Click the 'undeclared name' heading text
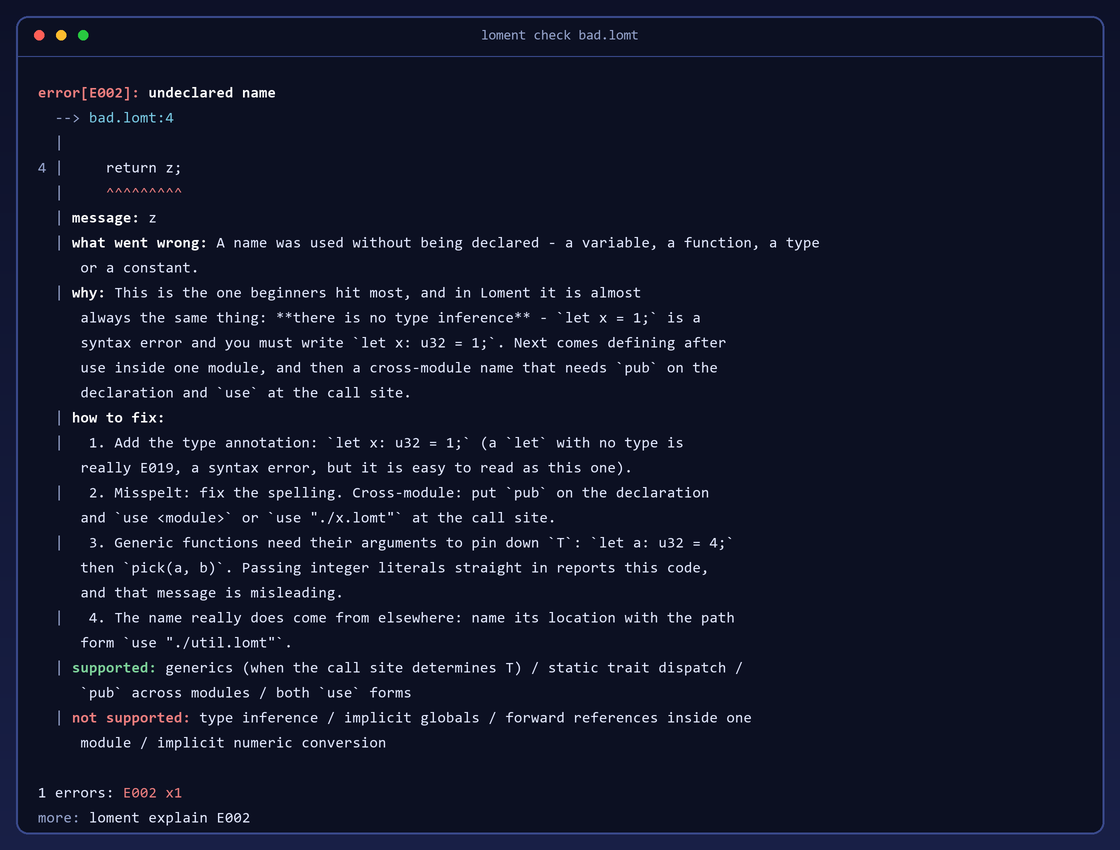1120x850 pixels. coord(211,93)
